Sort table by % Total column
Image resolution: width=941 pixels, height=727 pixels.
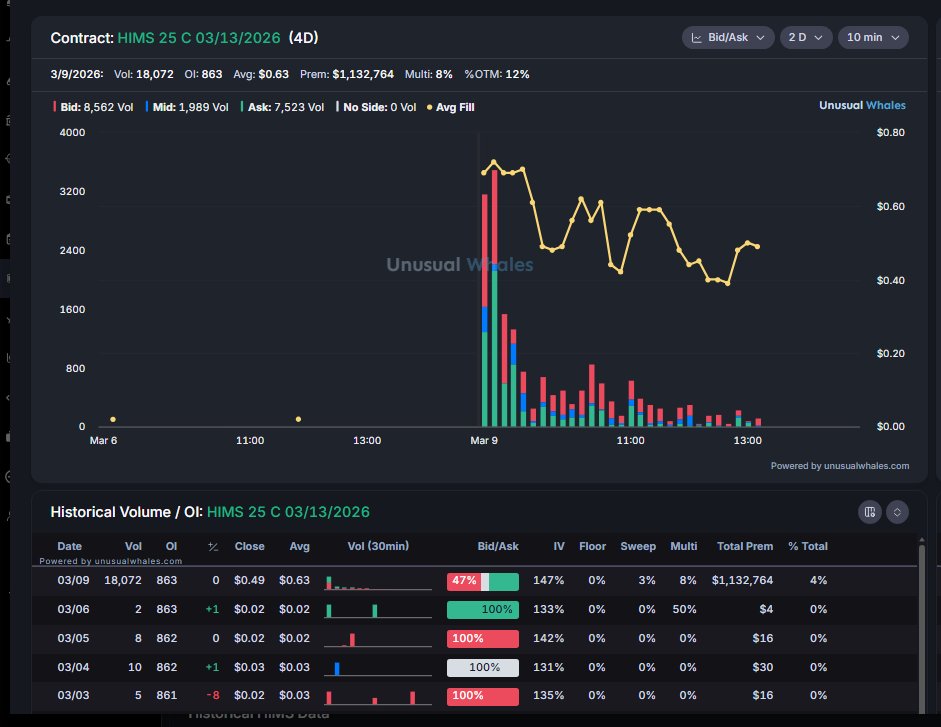click(808, 546)
